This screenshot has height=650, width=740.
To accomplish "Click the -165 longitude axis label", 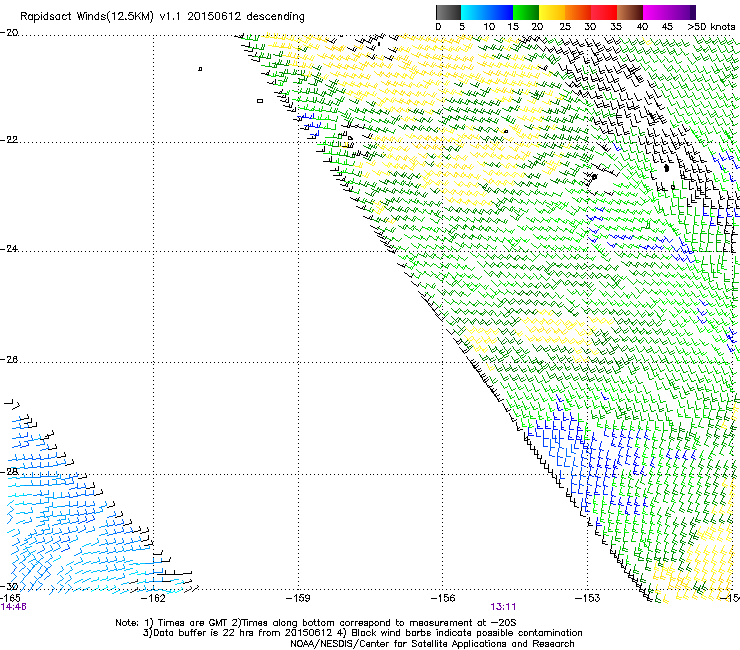I will click(x=10, y=598).
